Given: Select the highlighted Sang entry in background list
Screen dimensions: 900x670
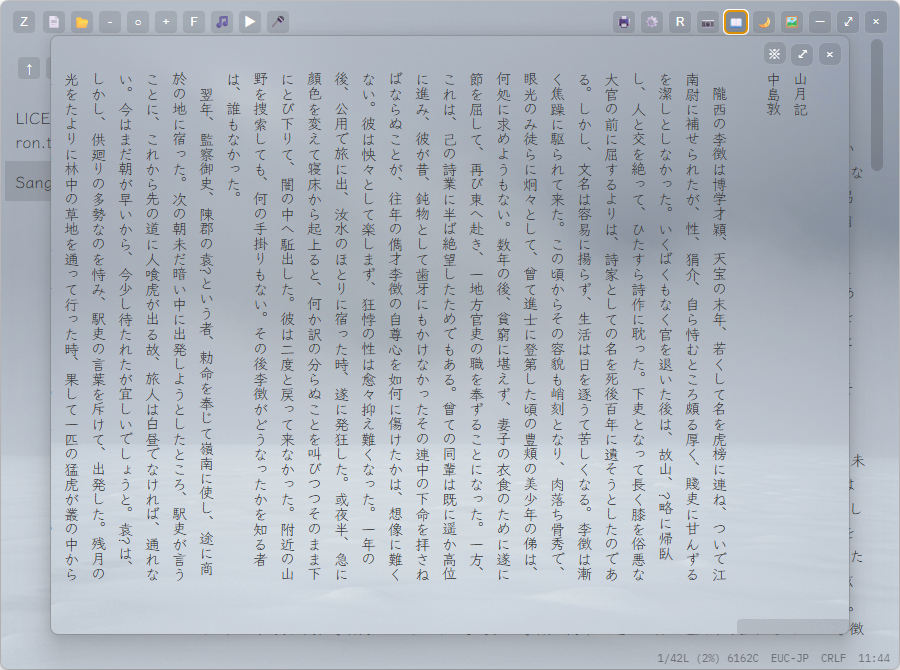Looking at the screenshot, I should pyautogui.click(x=28, y=183).
